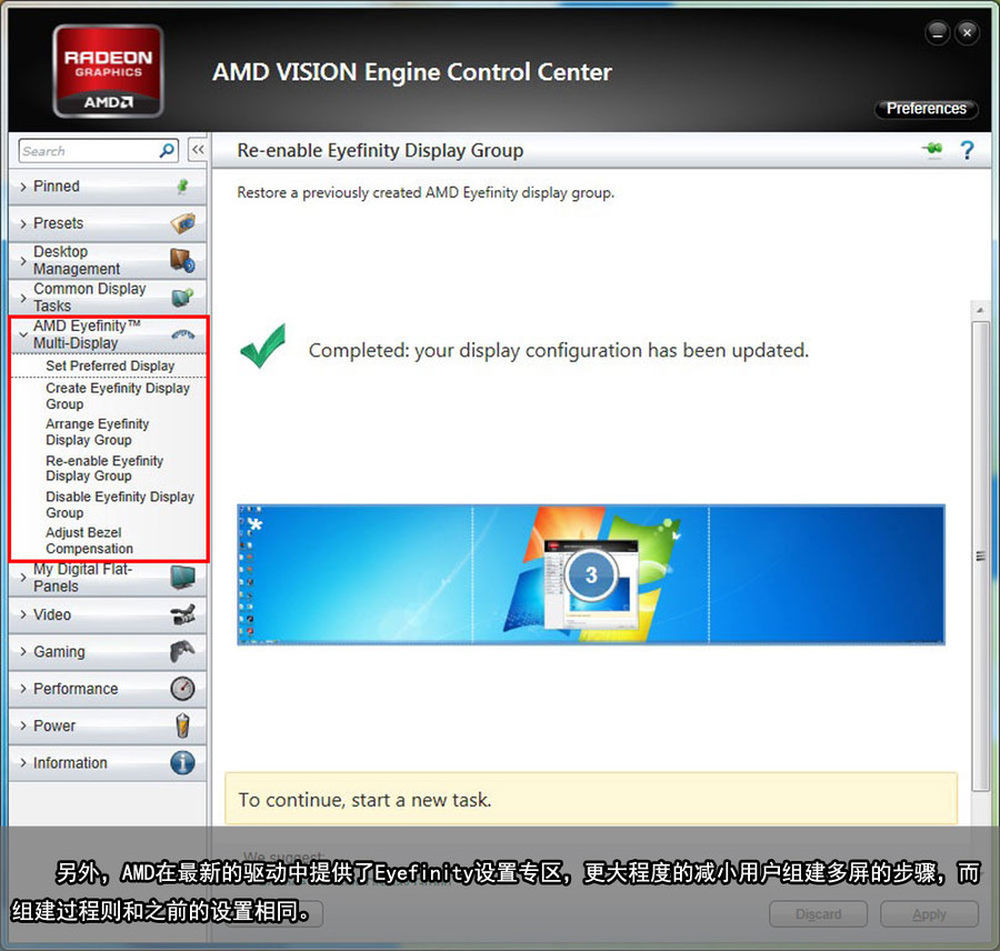Click 'To continue, start a new task.' message
Image resolution: width=1000 pixels, height=951 pixels.
coord(365,799)
